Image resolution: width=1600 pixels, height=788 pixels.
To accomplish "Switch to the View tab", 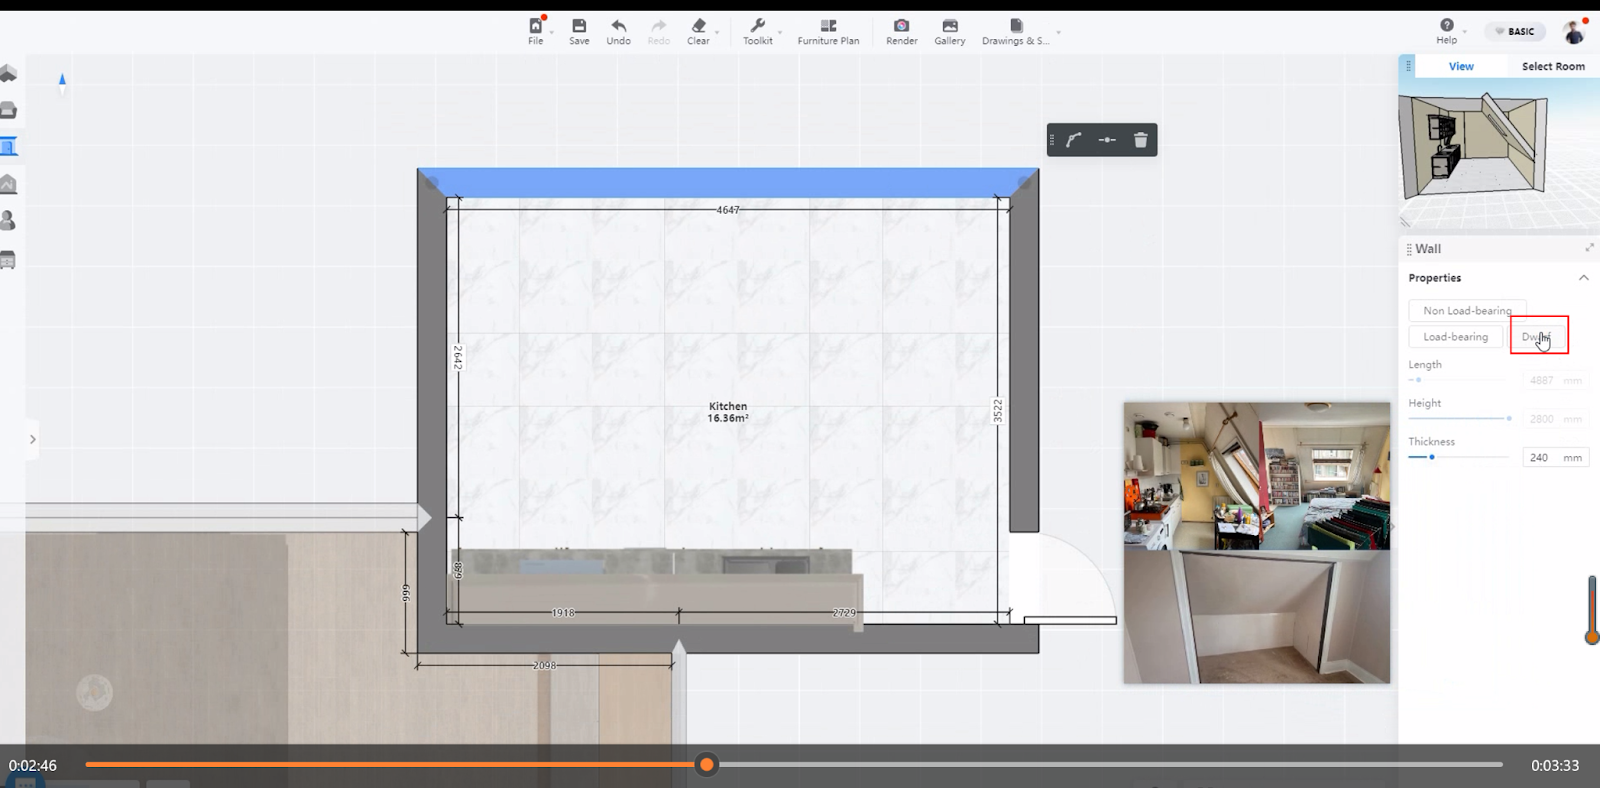I will click(x=1461, y=66).
